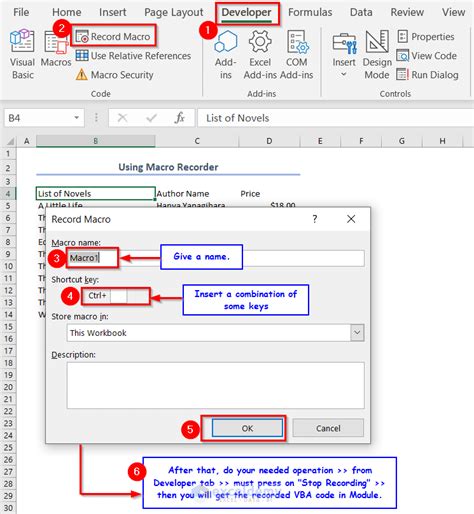This screenshot has height=514, width=474.
Task: Switch to the Data tab
Action: 361,12
